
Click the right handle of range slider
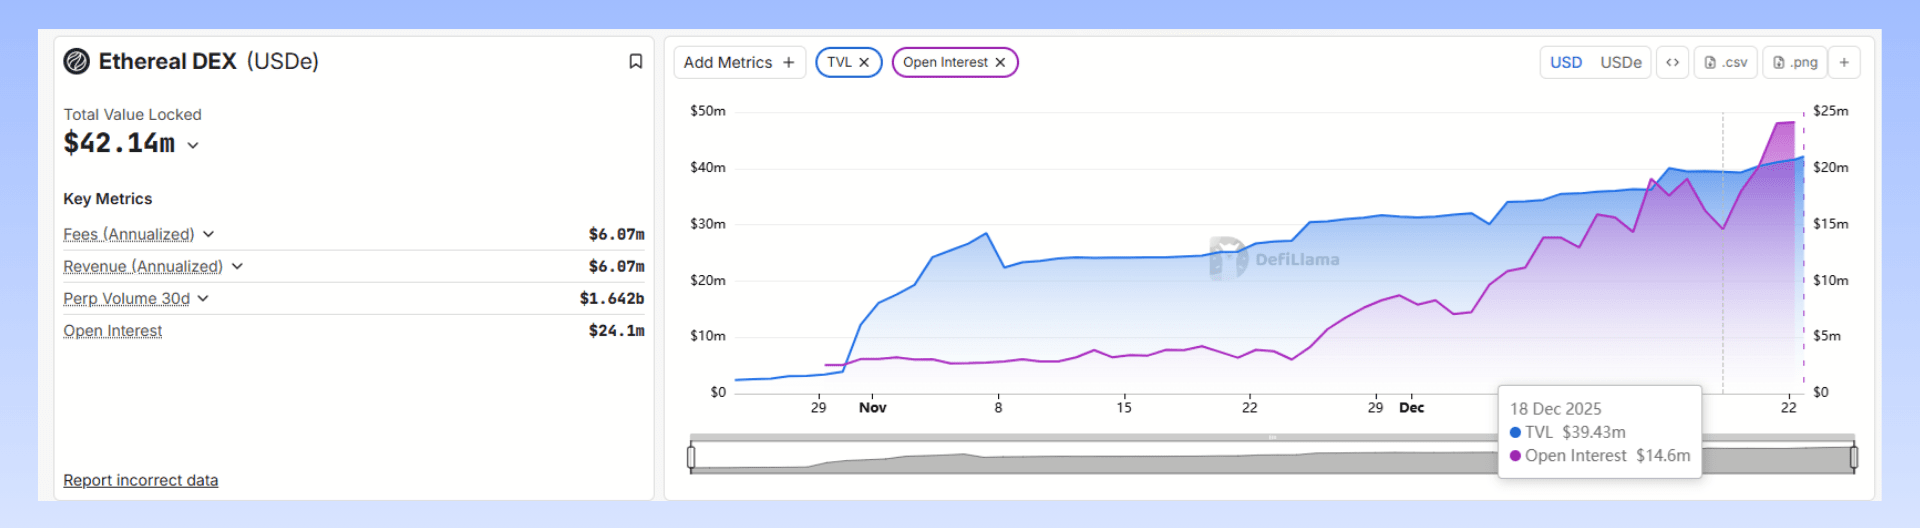(x=1854, y=457)
